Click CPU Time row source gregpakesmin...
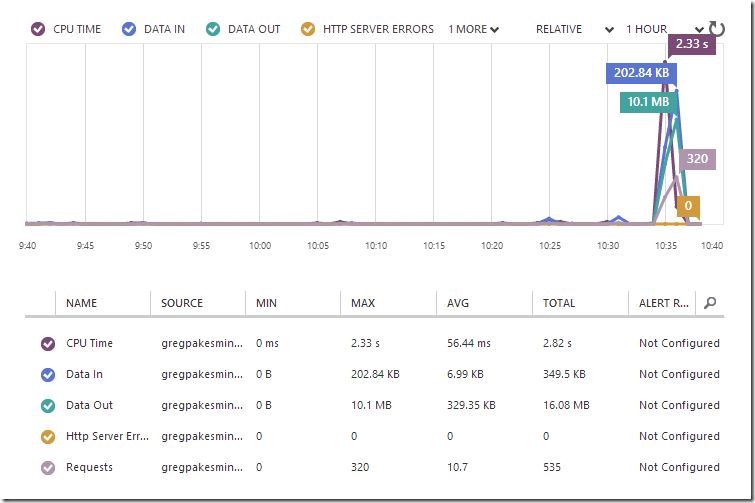This screenshot has width=755, height=503. pos(202,343)
